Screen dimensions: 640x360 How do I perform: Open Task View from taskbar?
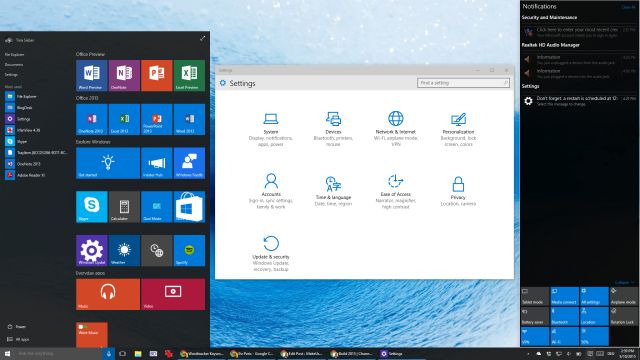pyautogui.click(x=122, y=353)
